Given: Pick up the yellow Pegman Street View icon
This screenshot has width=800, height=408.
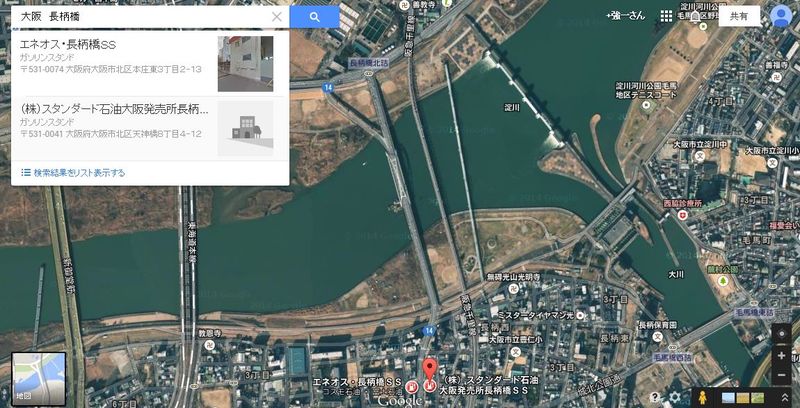Looking at the screenshot, I should [x=703, y=397].
